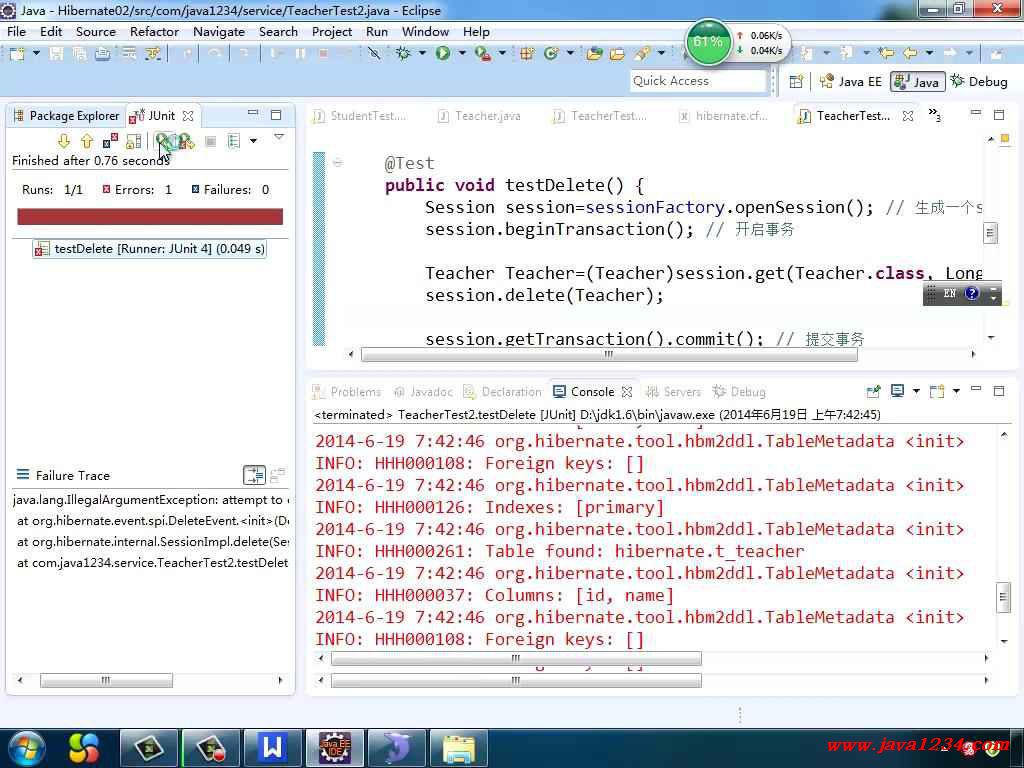Click the Open Perspective icon
Screen dimensions: 1024x768
796,82
